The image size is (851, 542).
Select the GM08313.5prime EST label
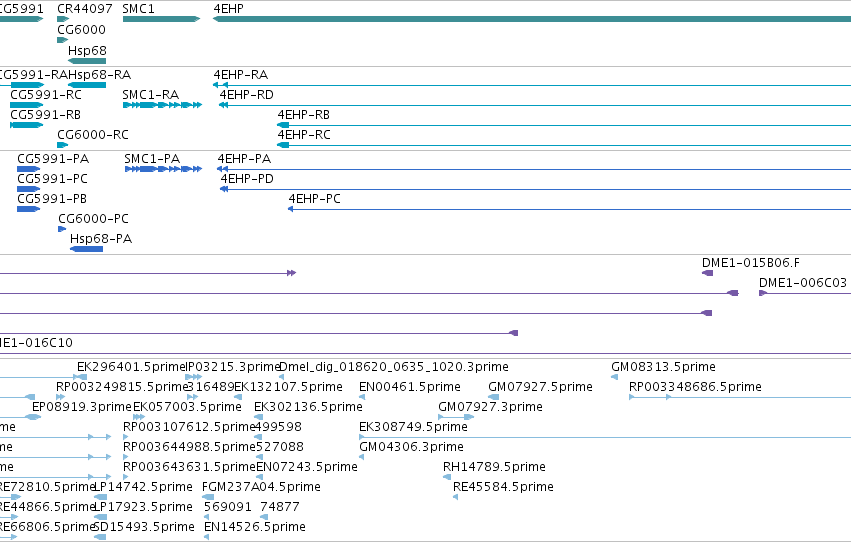point(663,367)
